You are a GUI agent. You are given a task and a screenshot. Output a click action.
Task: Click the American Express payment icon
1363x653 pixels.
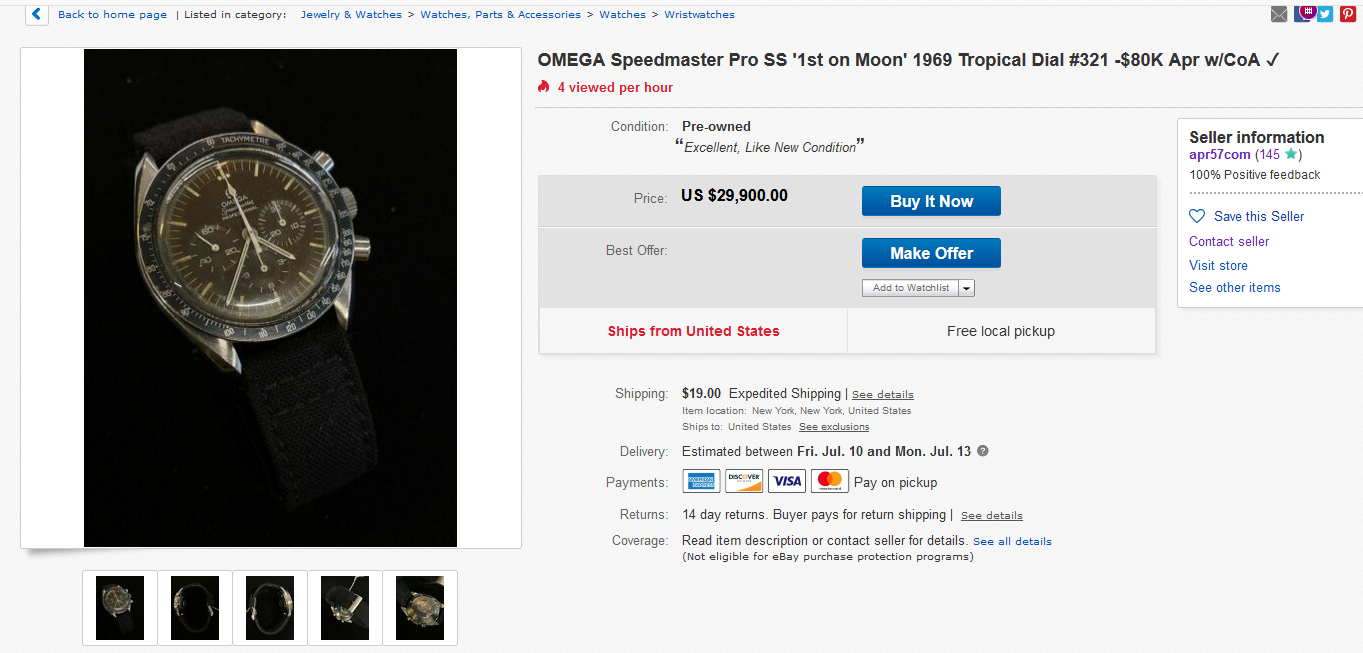coord(701,481)
